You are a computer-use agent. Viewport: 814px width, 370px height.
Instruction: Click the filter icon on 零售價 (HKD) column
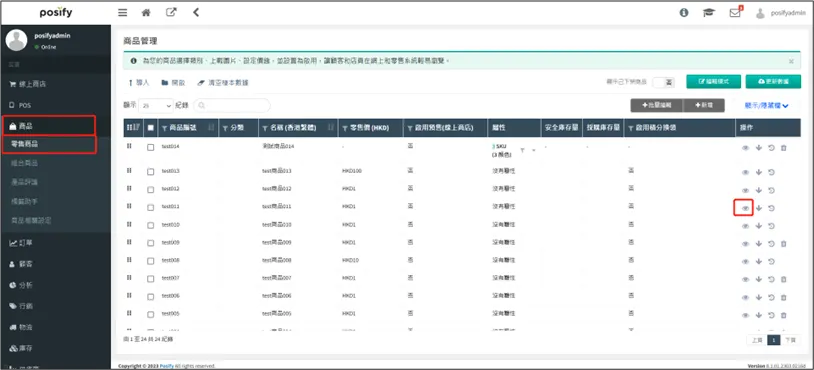pos(346,128)
